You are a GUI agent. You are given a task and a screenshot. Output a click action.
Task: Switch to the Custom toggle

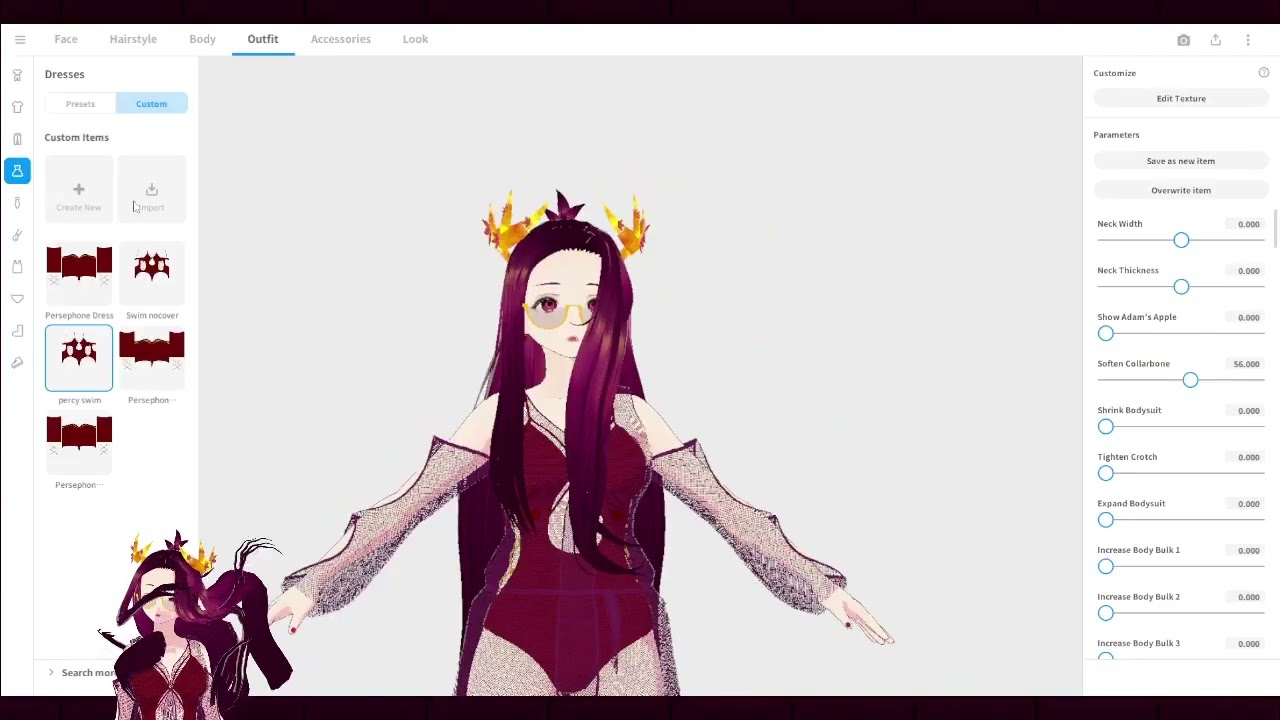(x=152, y=104)
